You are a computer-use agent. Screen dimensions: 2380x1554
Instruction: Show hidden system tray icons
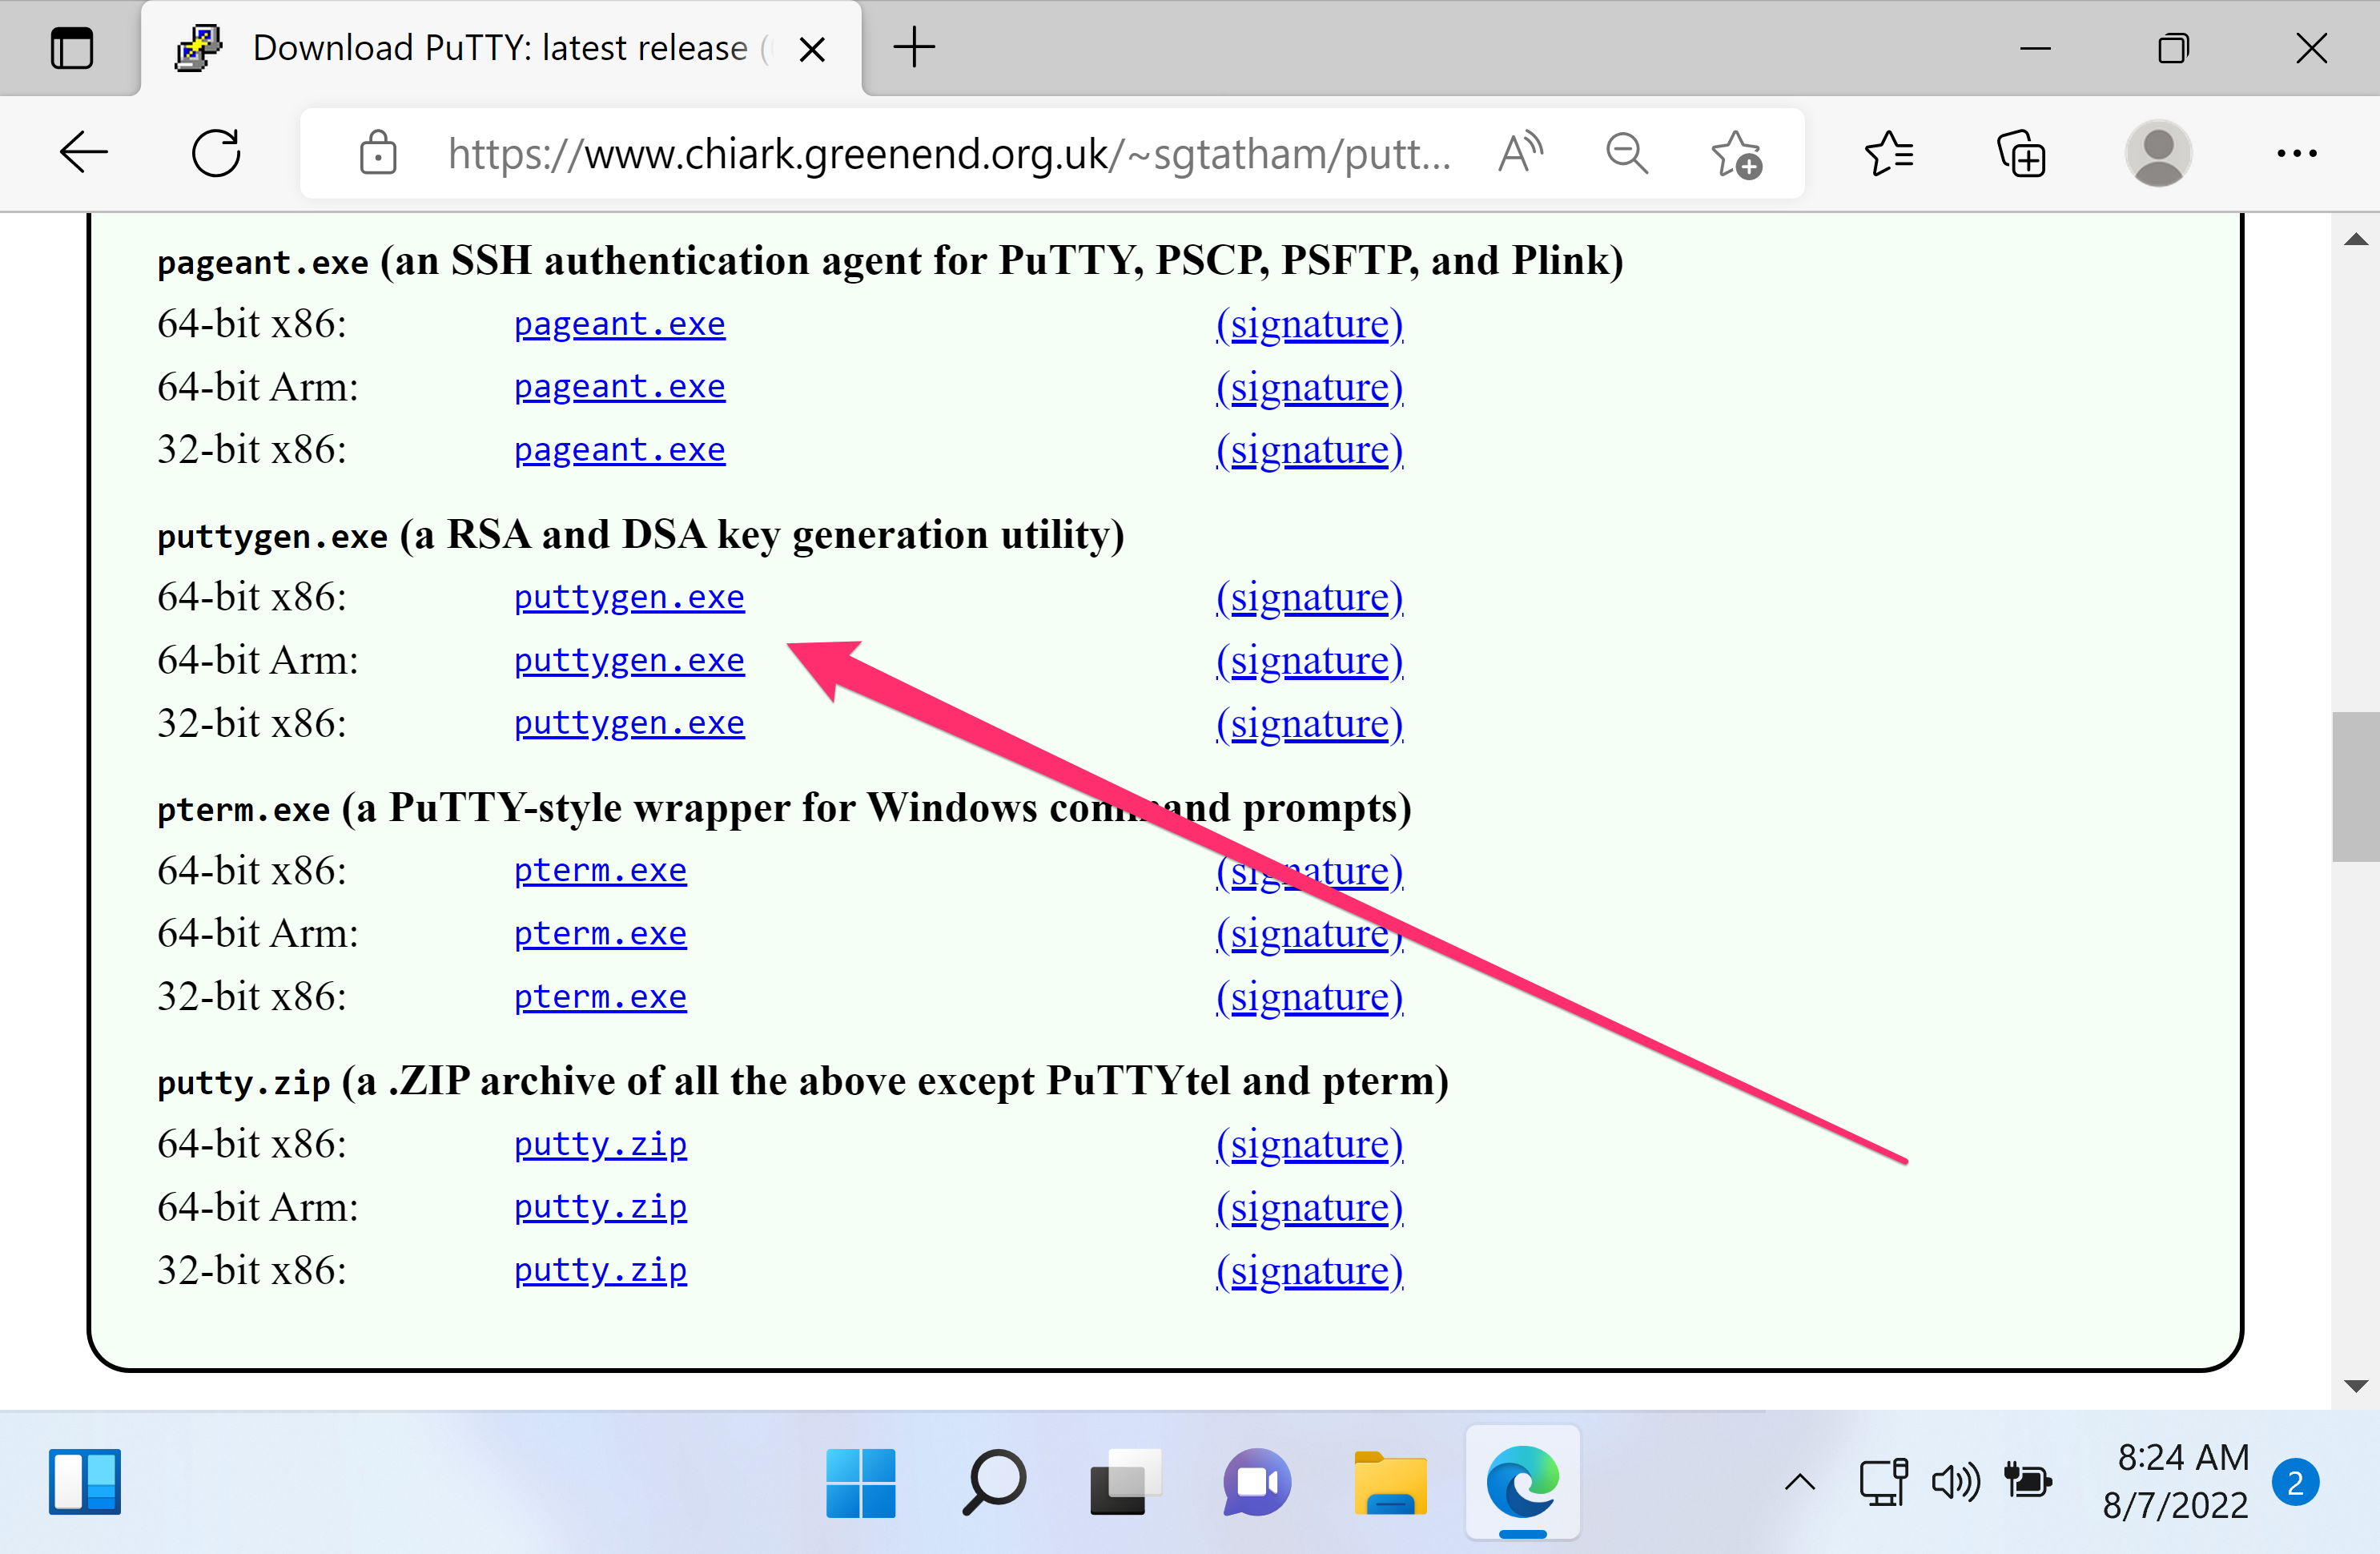click(1799, 1483)
